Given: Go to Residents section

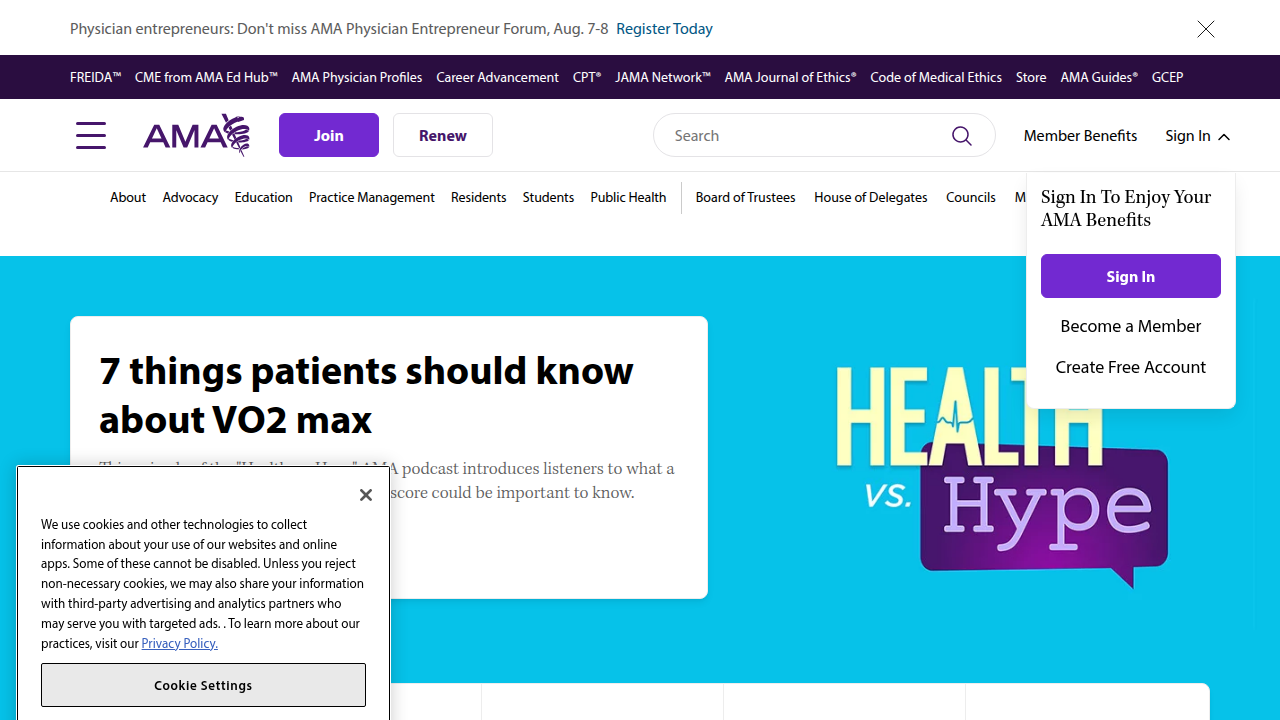Looking at the screenshot, I should coord(479,197).
